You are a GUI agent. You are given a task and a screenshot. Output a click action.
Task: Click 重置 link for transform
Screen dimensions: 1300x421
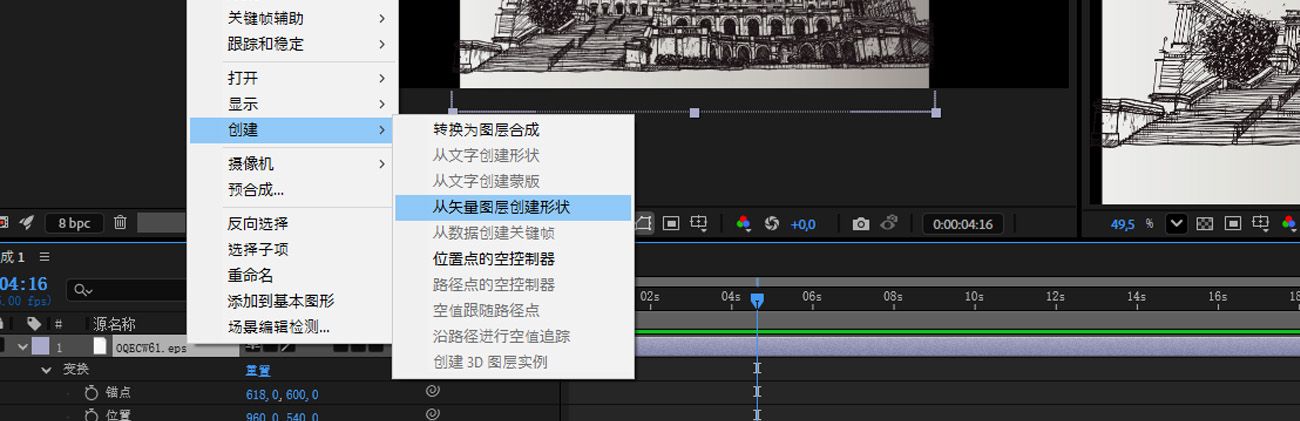[x=257, y=370]
